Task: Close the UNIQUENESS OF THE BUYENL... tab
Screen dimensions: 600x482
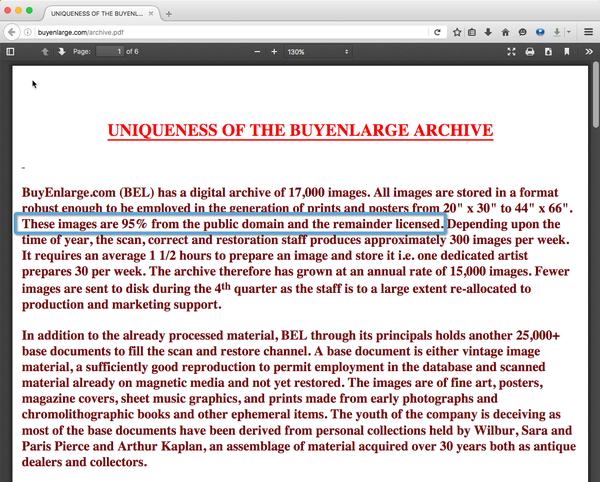Action: click(x=151, y=13)
